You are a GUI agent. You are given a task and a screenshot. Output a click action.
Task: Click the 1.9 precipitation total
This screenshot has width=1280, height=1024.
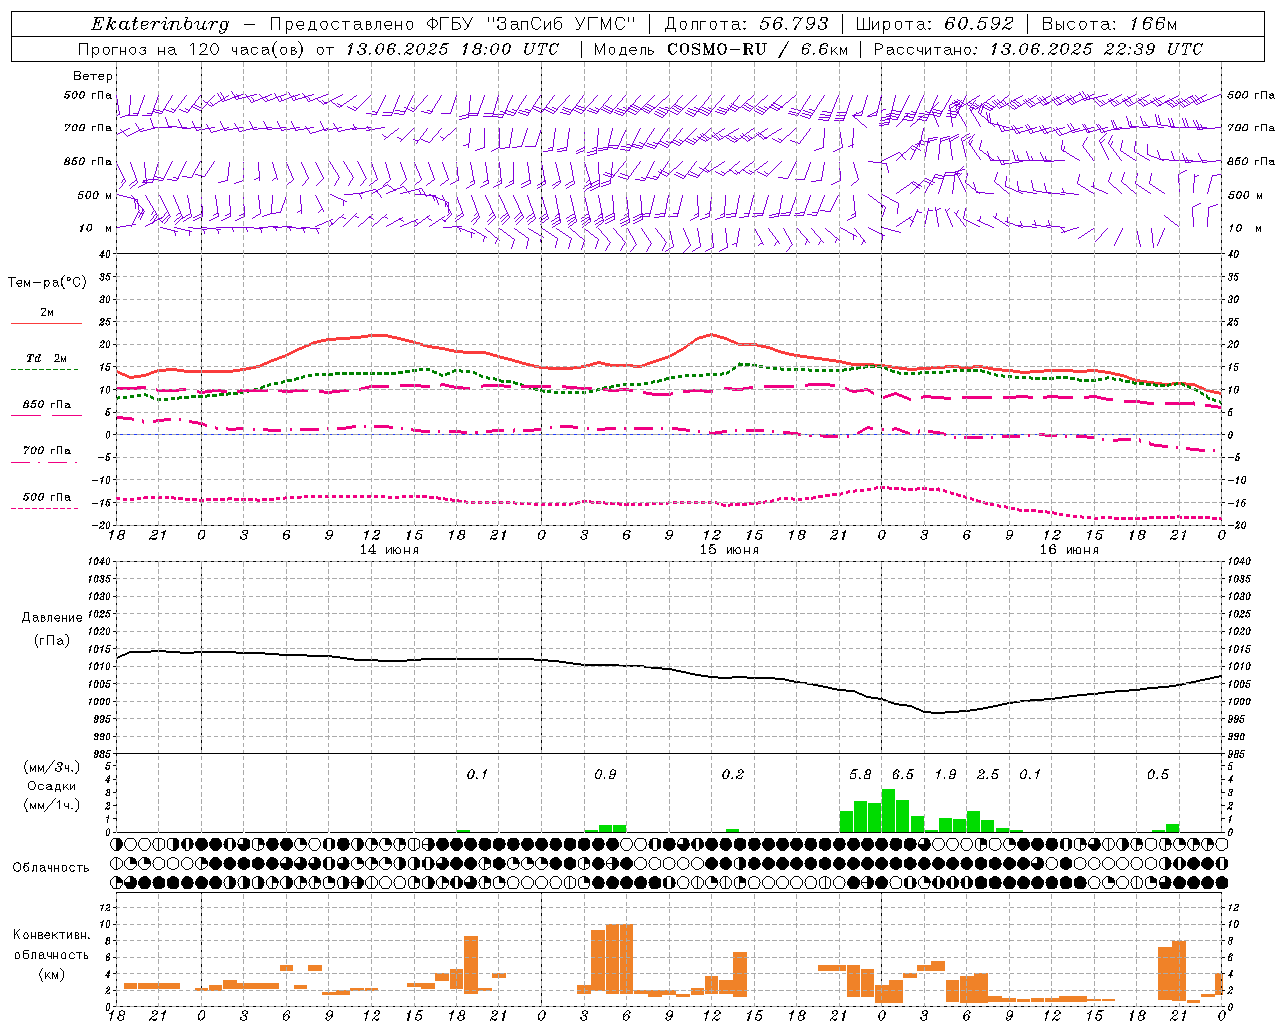click(945, 775)
